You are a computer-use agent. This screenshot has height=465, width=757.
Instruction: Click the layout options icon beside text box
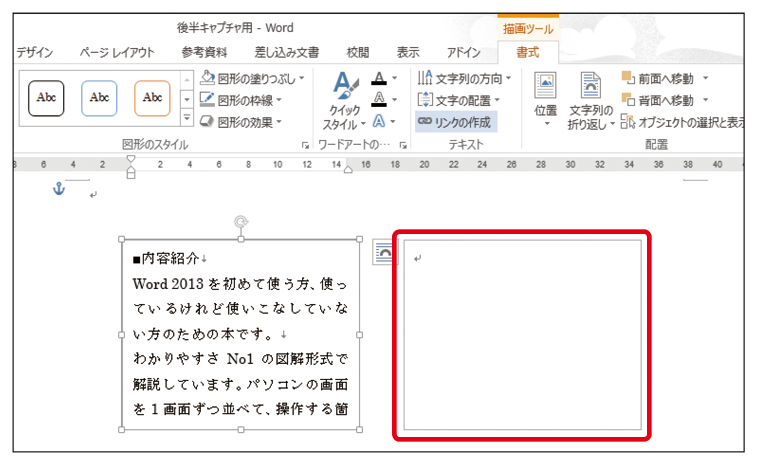click(382, 253)
